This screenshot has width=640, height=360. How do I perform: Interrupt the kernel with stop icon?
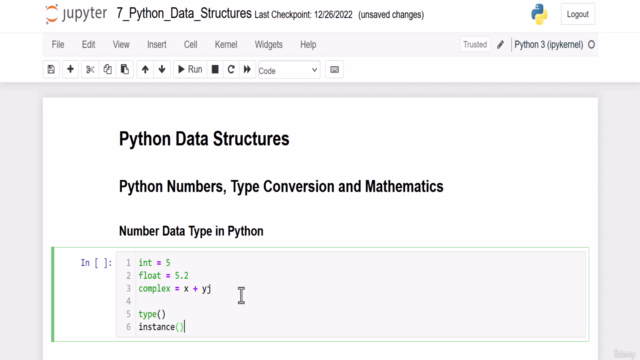tap(215, 69)
